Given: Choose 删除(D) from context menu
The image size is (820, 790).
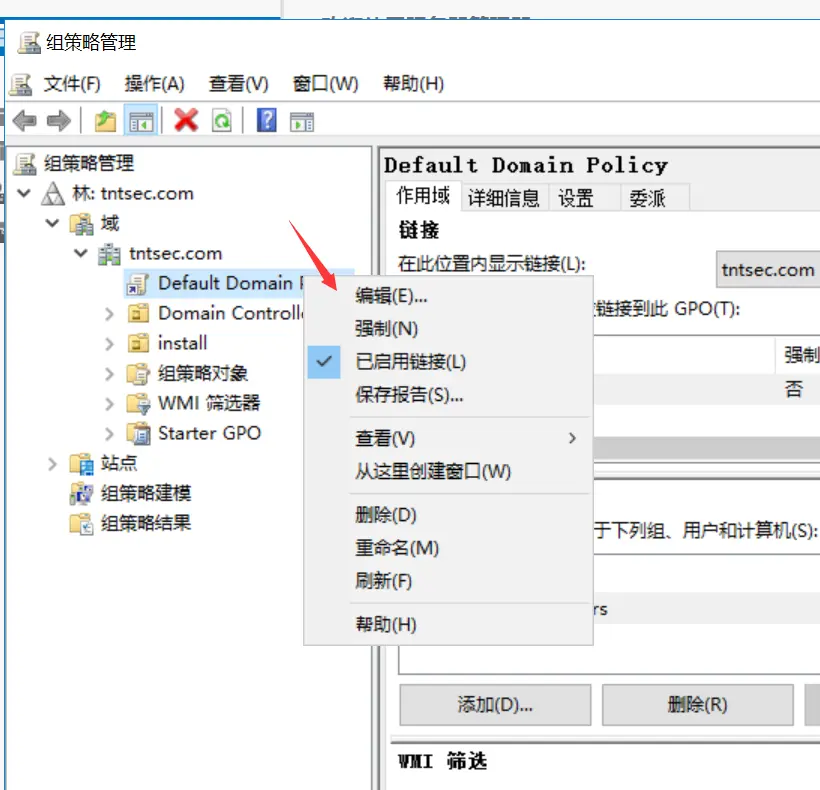Looking at the screenshot, I should [x=448, y=515].
